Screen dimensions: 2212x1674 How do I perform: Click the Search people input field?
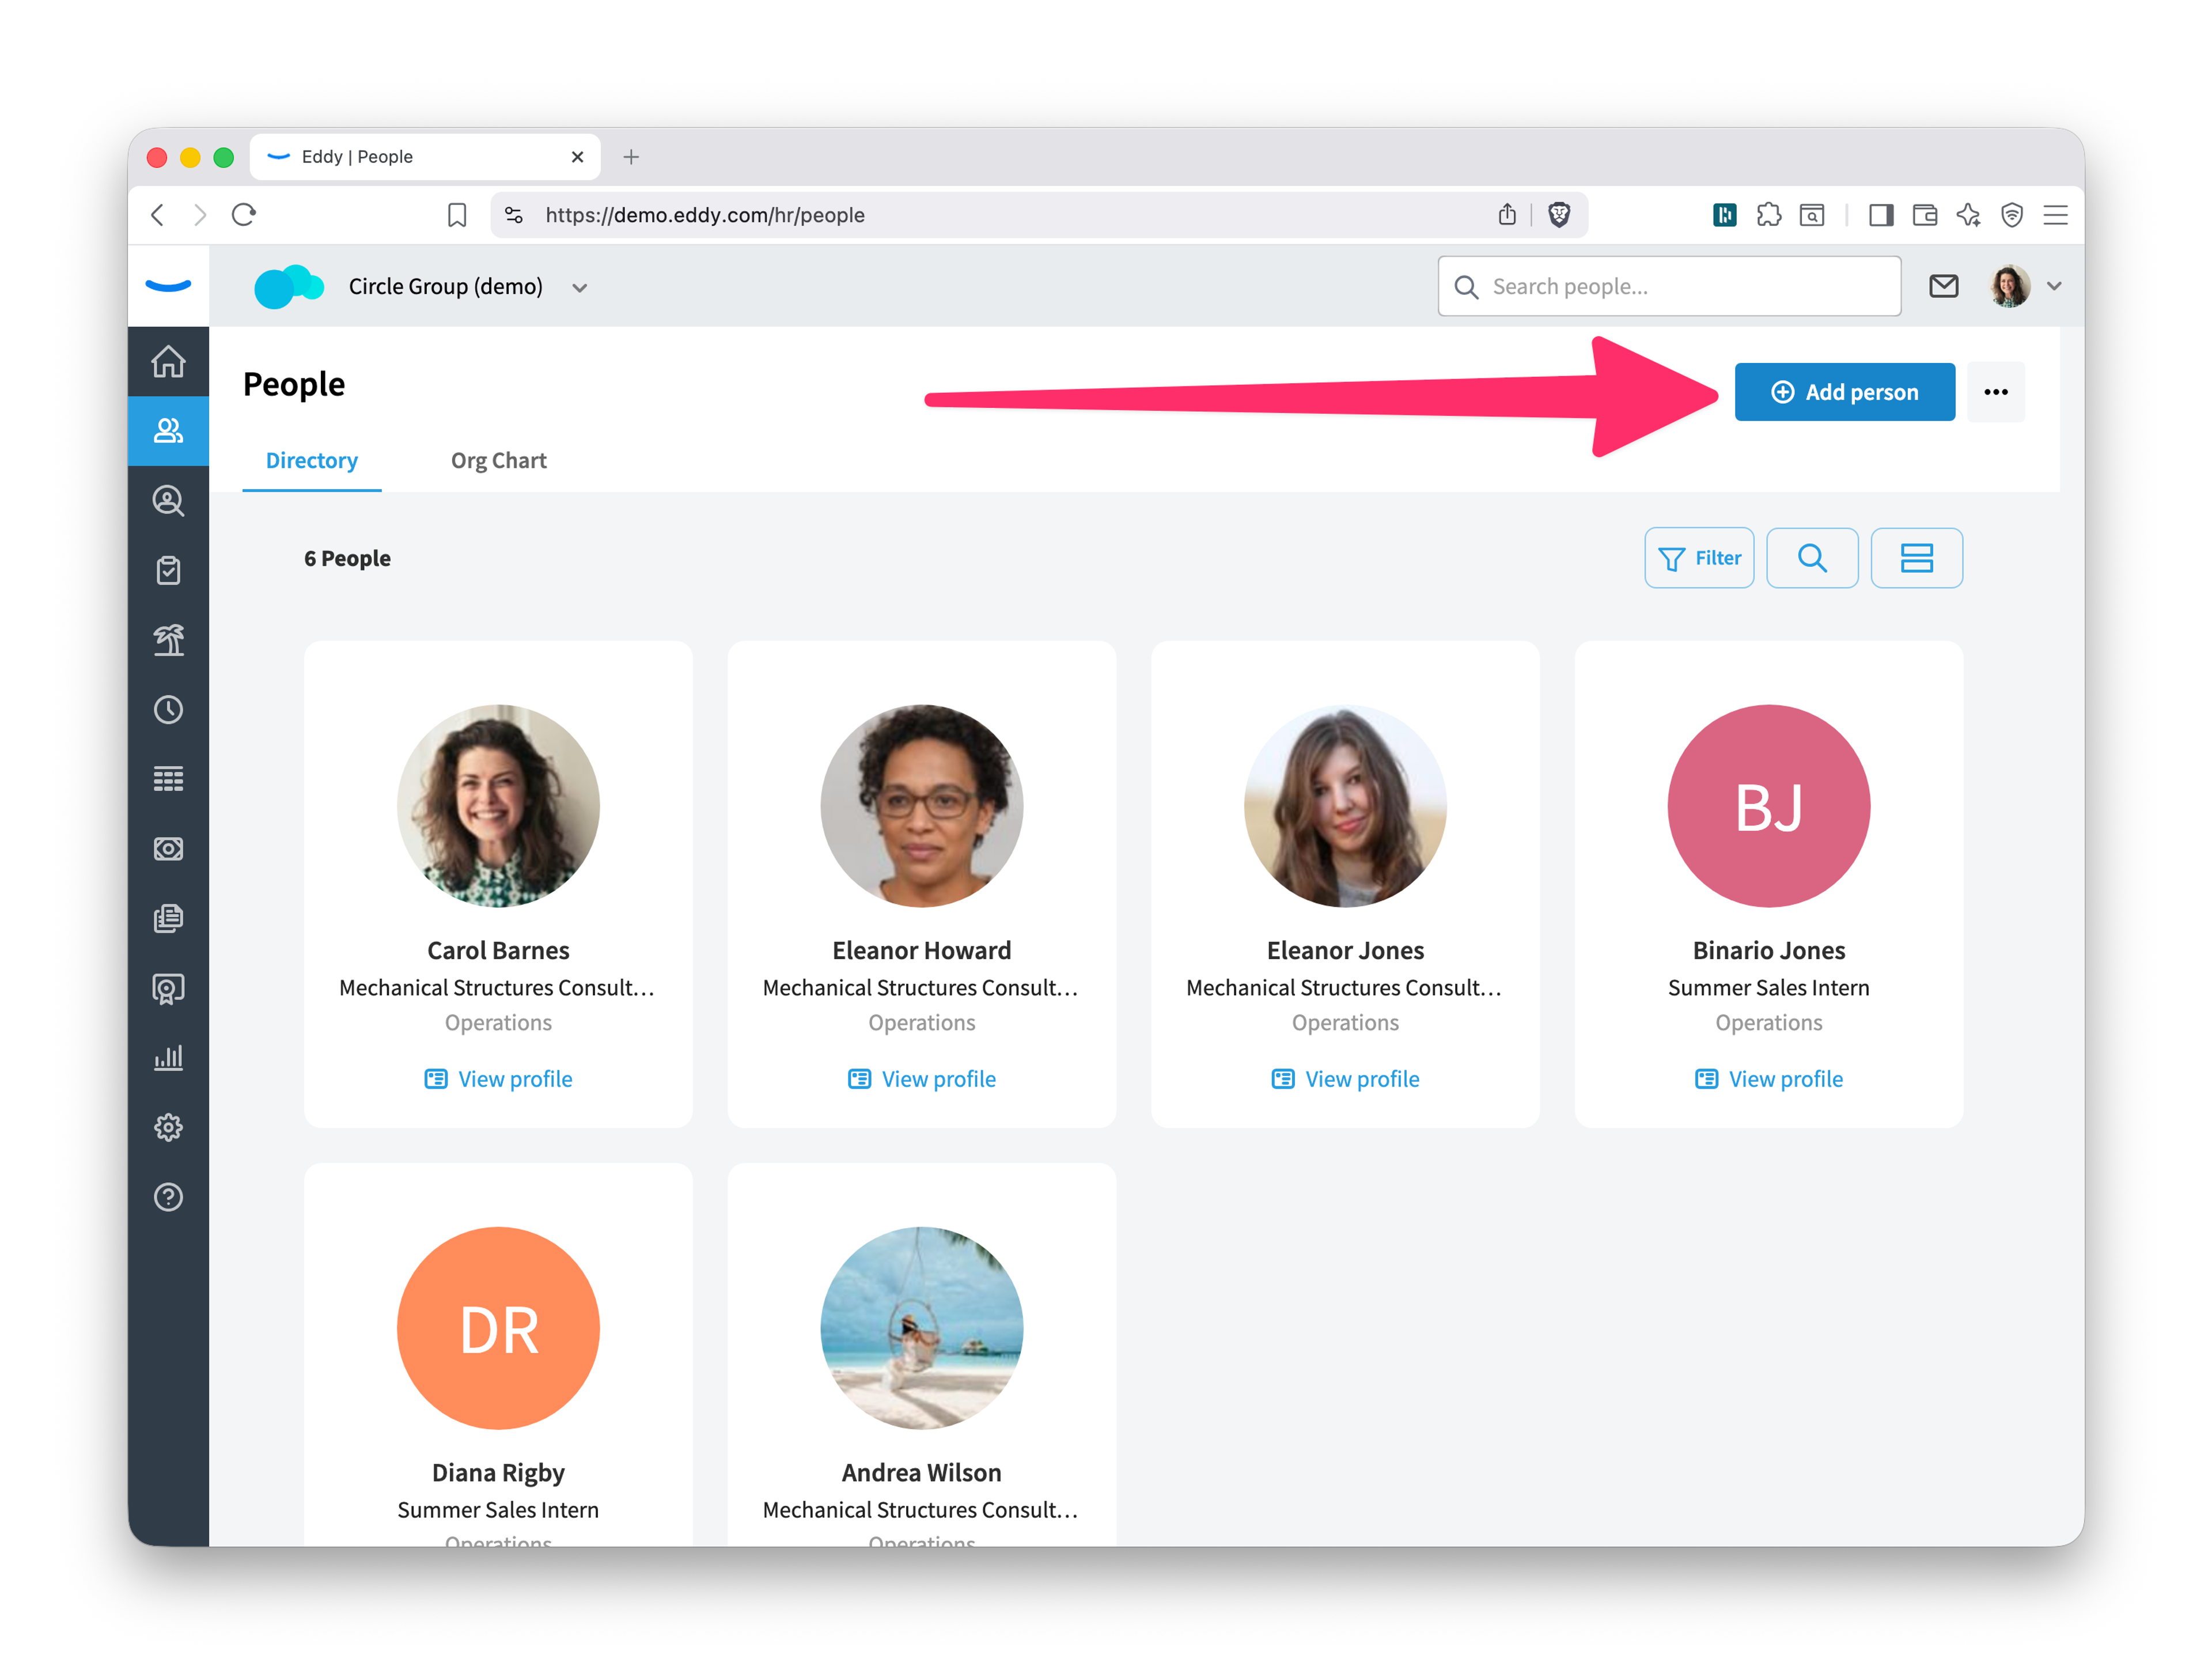point(1669,286)
